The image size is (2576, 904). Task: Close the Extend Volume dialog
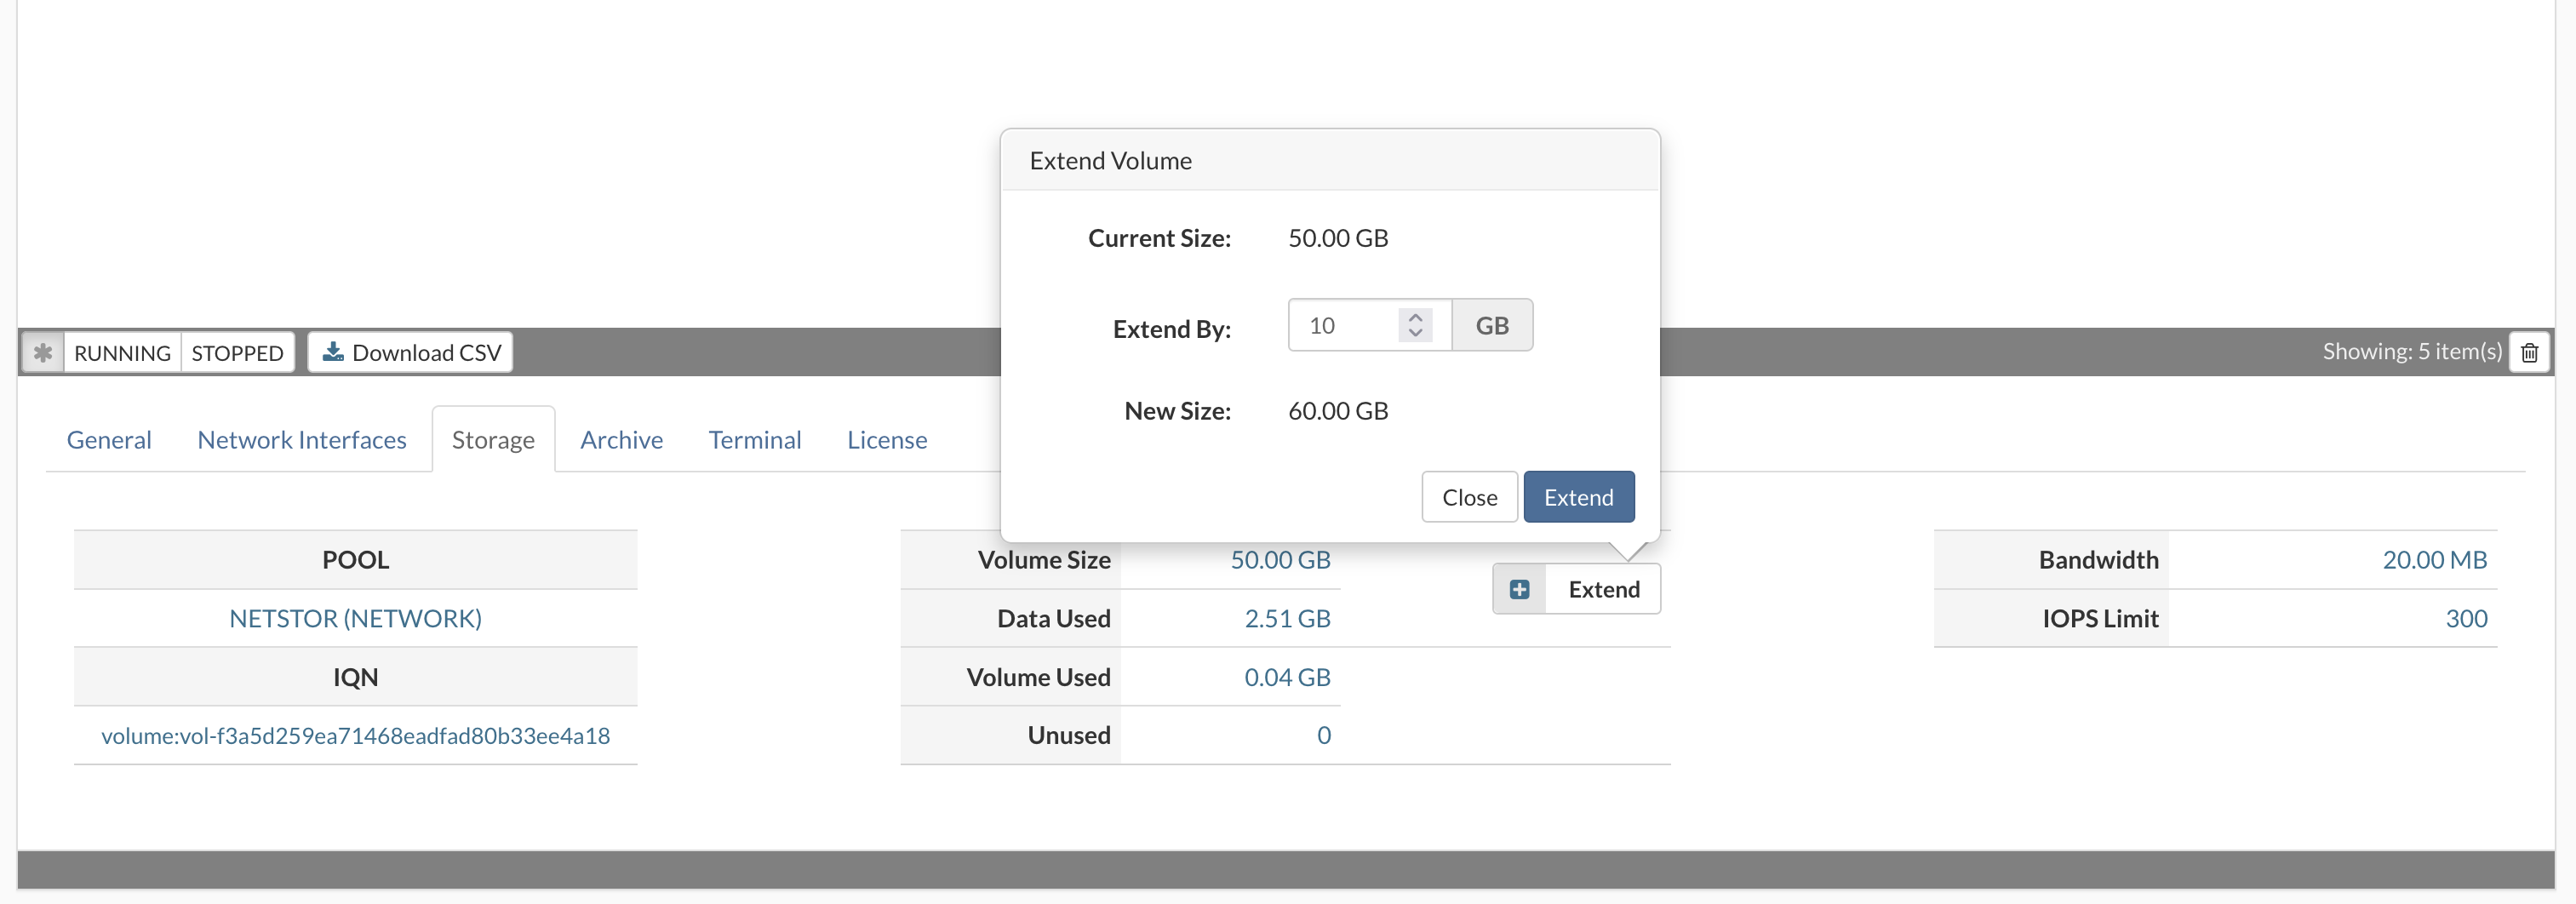(1469, 496)
